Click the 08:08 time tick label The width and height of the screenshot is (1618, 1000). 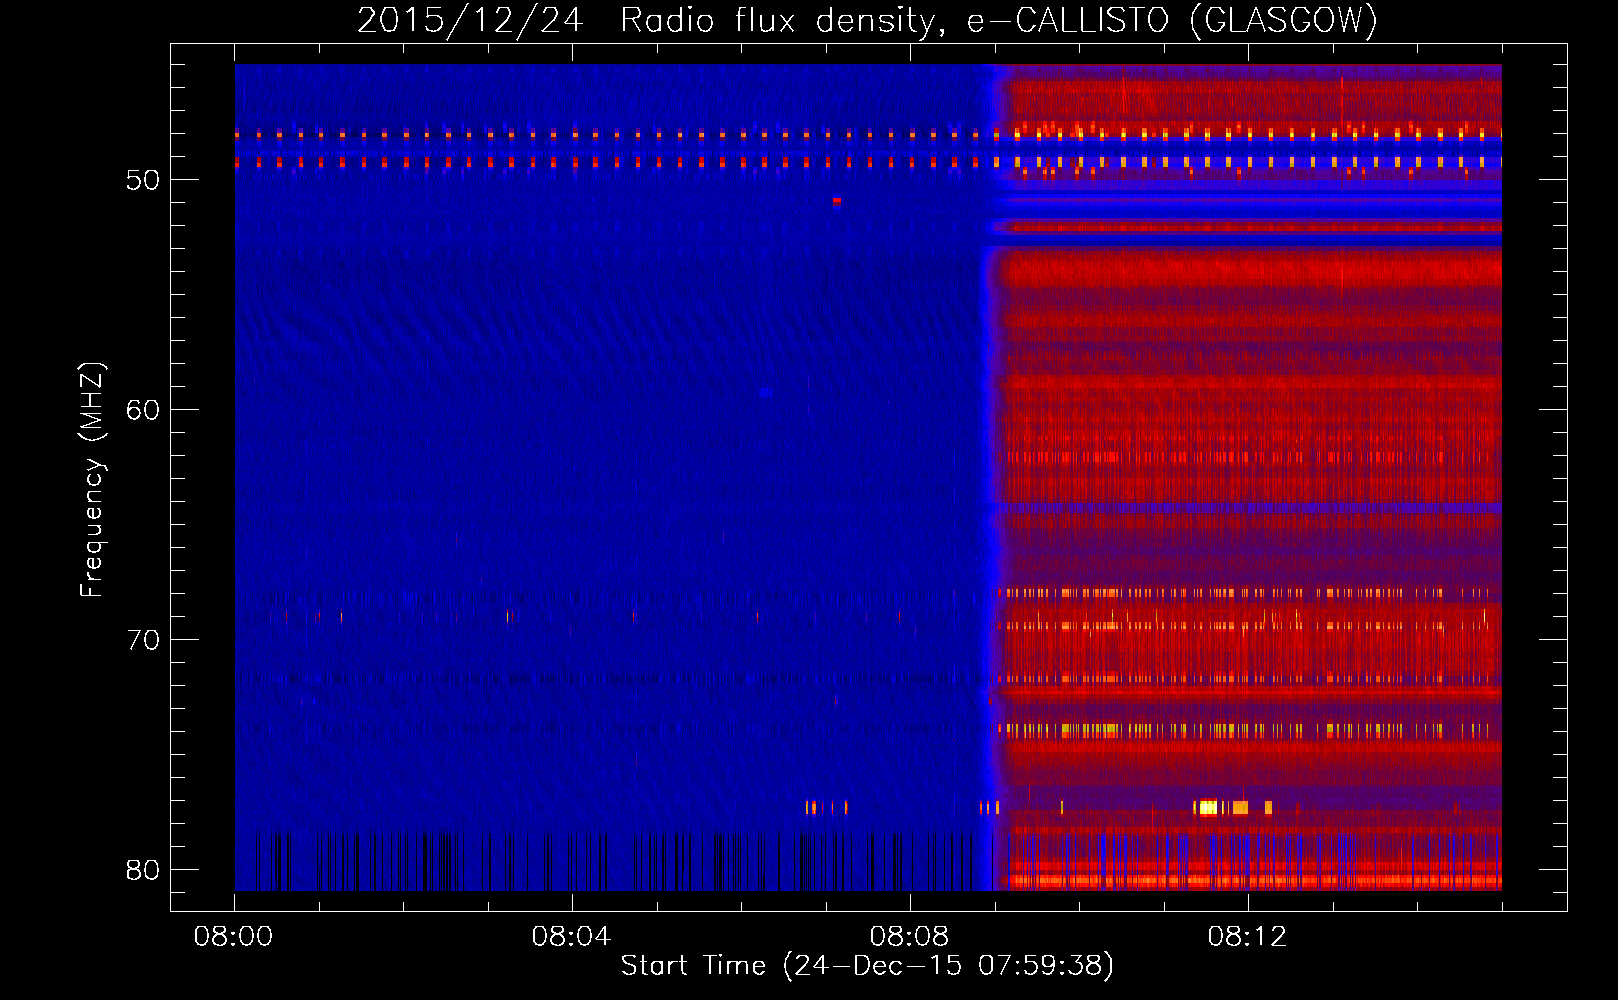click(x=909, y=937)
